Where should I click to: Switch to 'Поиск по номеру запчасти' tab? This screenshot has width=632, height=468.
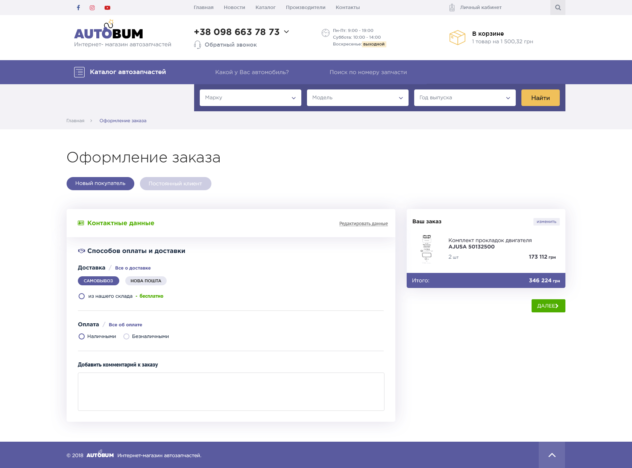pyautogui.click(x=368, y=72)
